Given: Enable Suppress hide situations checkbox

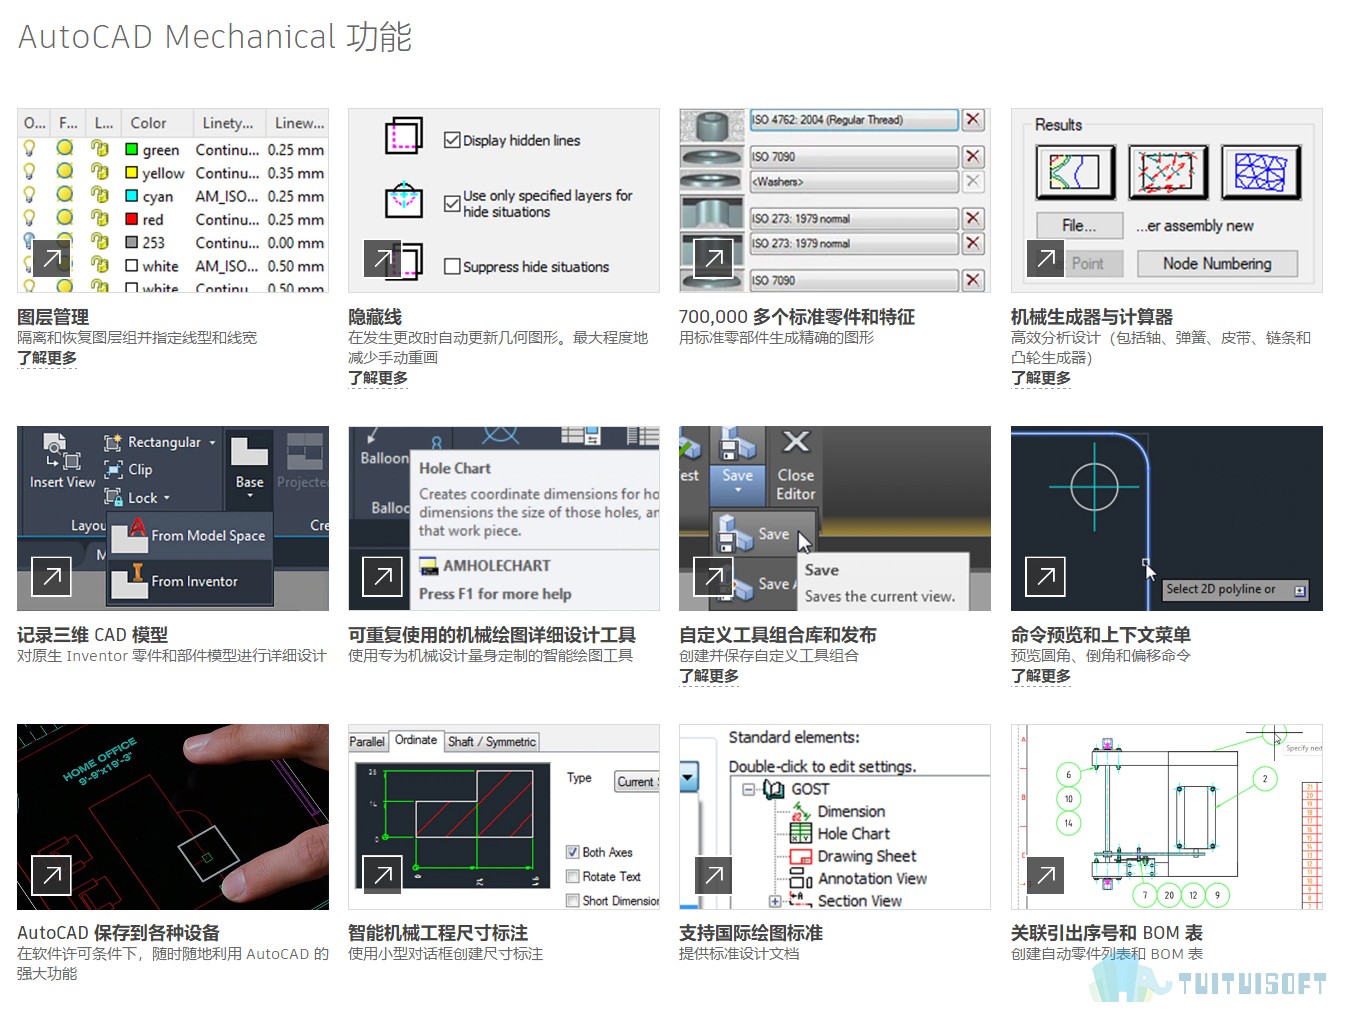Looking at the screenshot, I should click(452, 266).
